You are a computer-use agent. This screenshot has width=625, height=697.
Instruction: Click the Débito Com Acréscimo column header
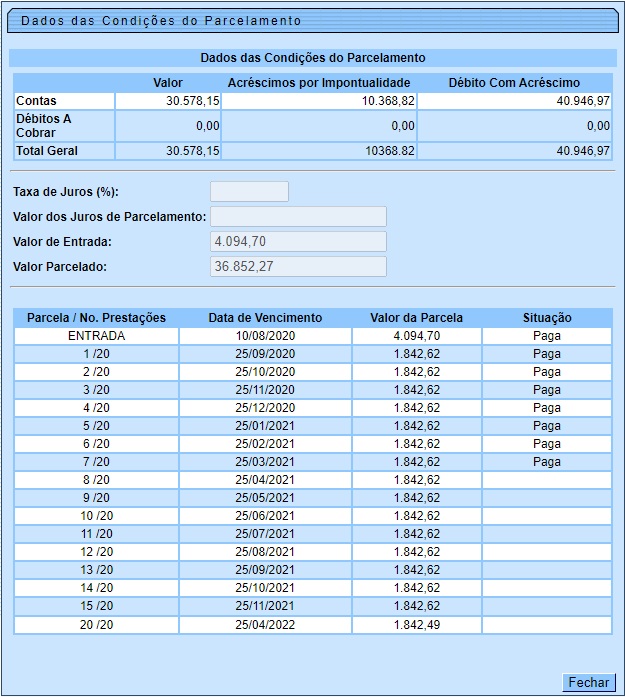point(514,83)
